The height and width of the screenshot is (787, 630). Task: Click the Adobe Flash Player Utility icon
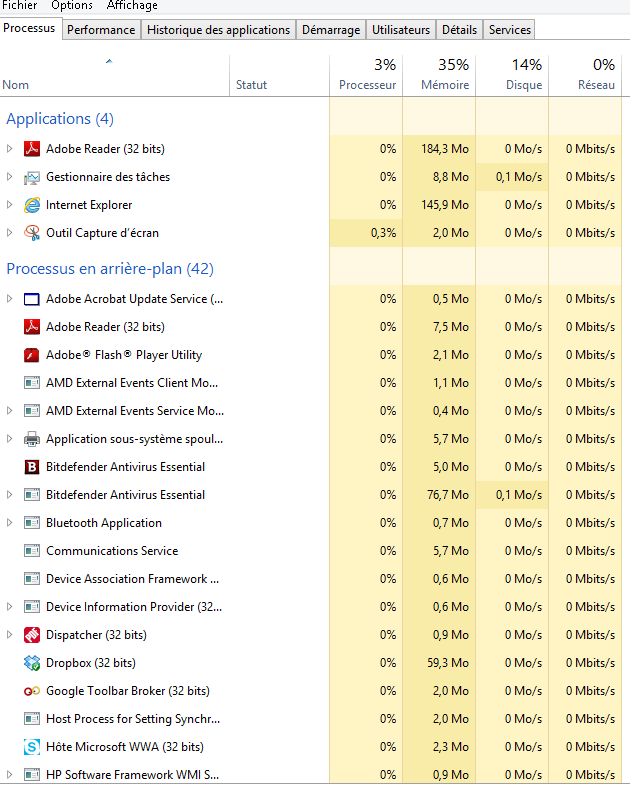(31, 355)
